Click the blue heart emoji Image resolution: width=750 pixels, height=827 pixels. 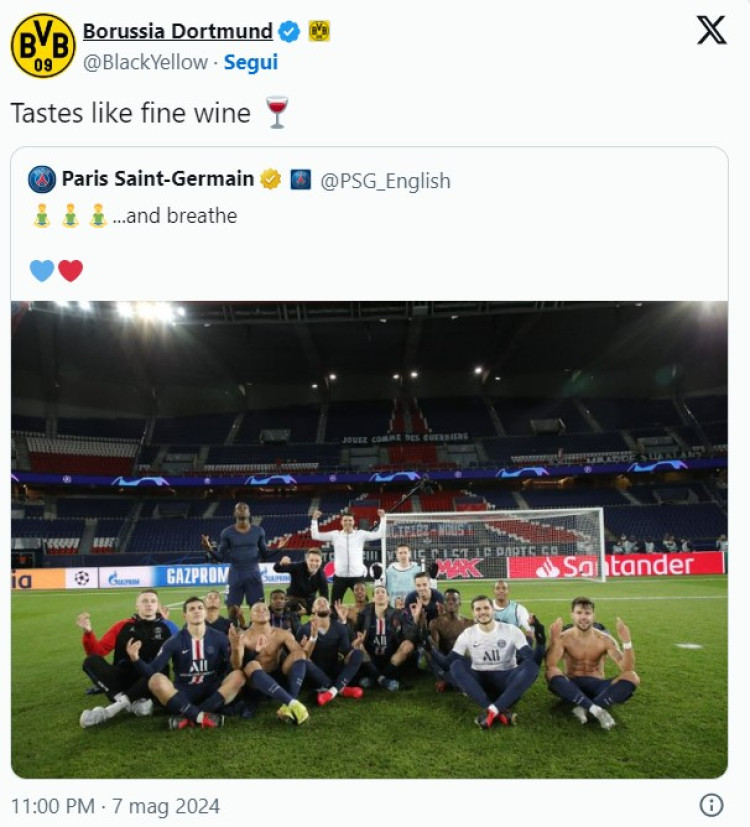point(42,271)
